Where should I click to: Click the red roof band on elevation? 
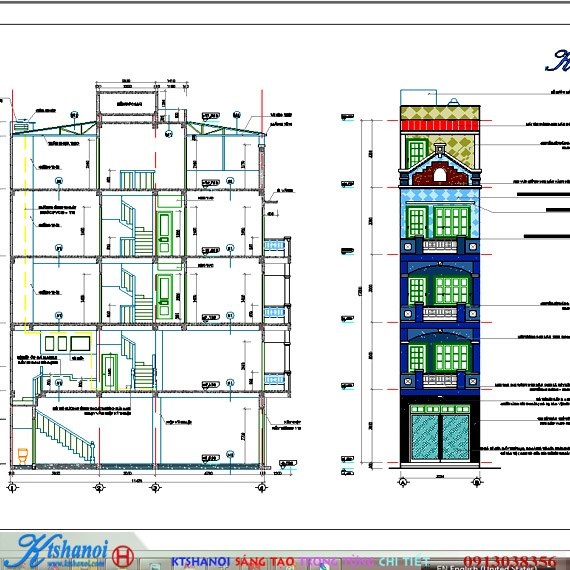pyautogui.click(x=440, y=125)
